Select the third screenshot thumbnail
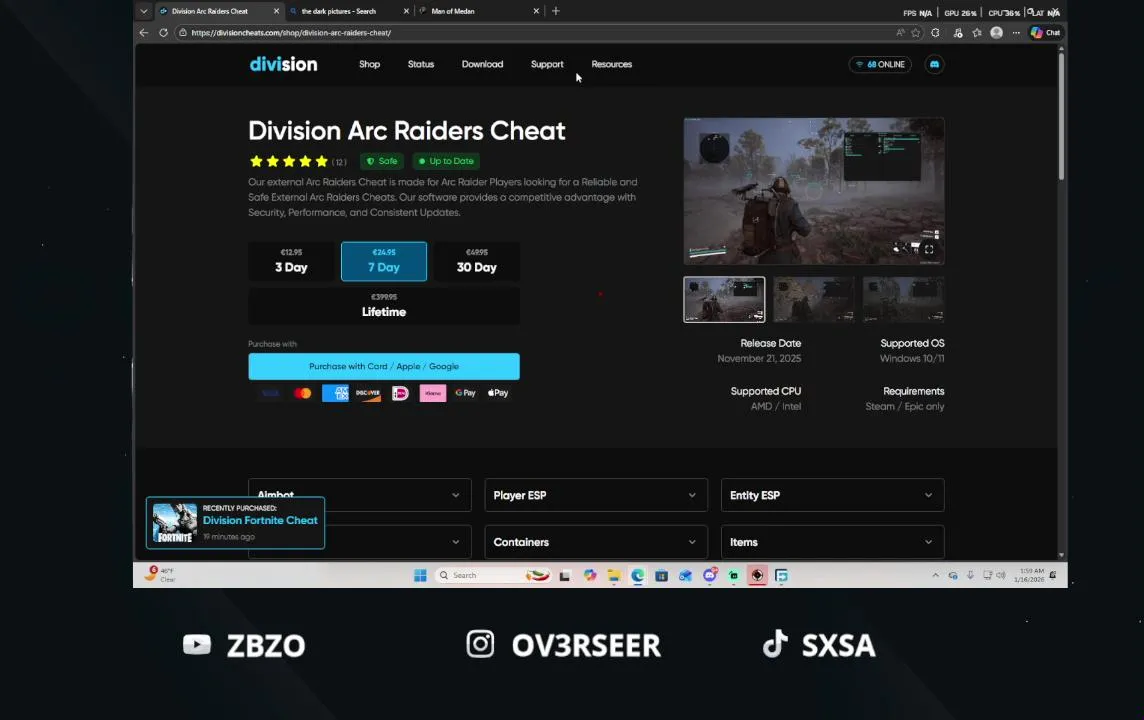 coord(903,299)
